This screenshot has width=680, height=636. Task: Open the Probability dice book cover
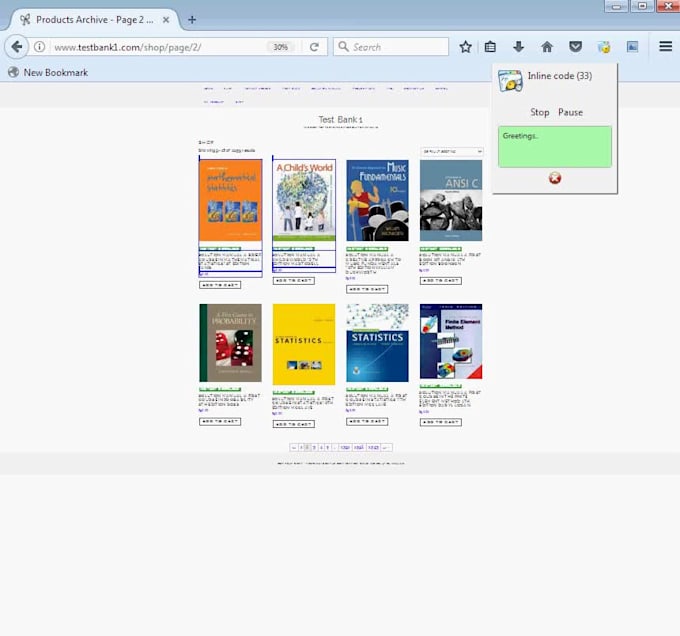coord(230,342)
